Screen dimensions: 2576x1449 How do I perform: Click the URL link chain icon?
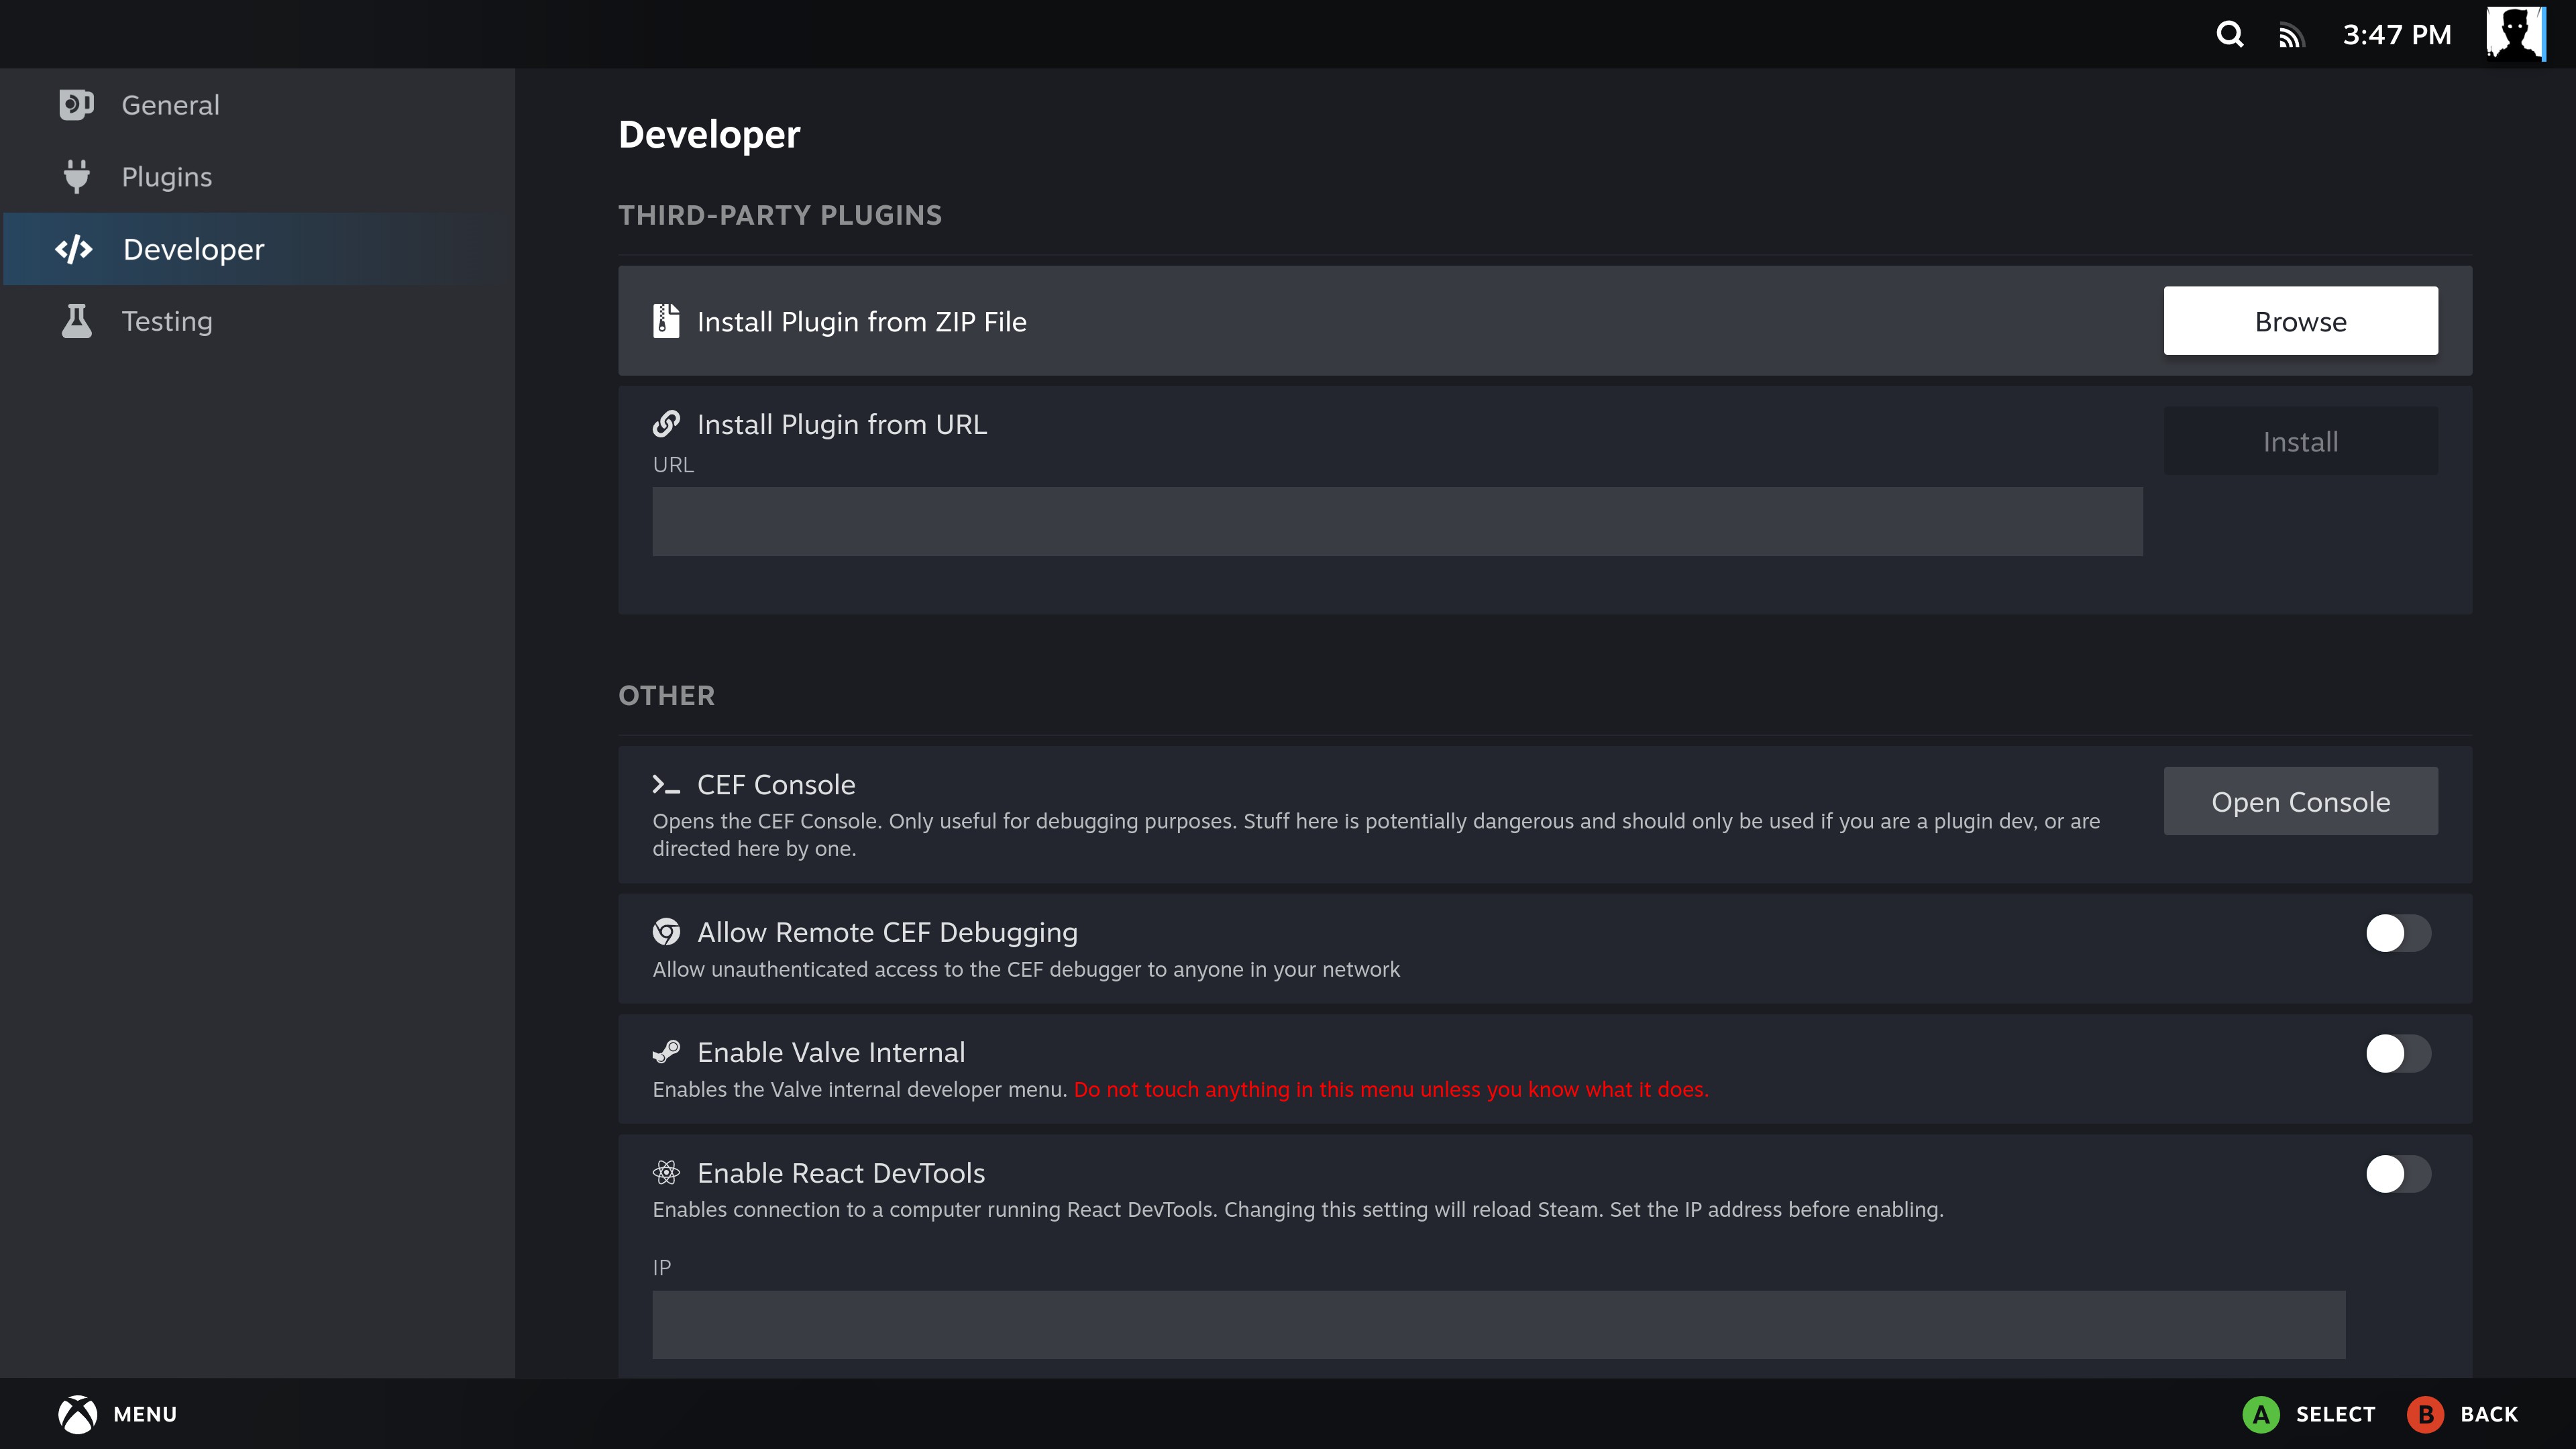pyautogui.click(x=666, y=424)
